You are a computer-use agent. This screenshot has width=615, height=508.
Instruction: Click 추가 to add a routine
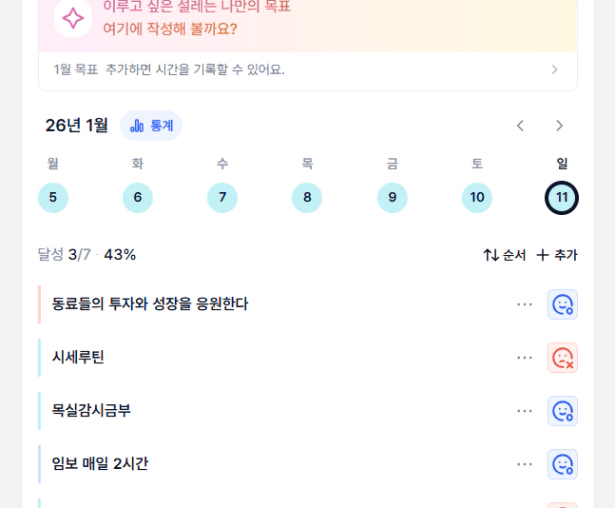[x=557, y=255]
